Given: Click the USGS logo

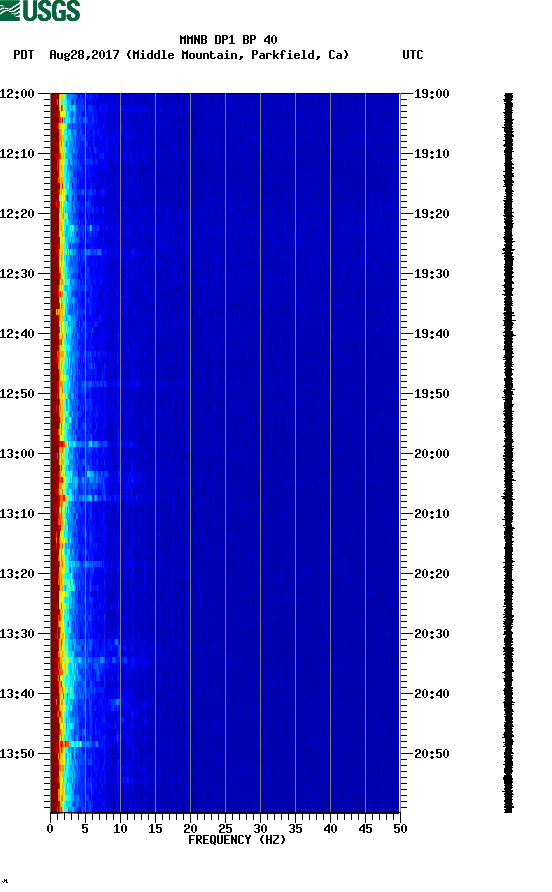Looking at the screenshot, I should pos(40,10).
